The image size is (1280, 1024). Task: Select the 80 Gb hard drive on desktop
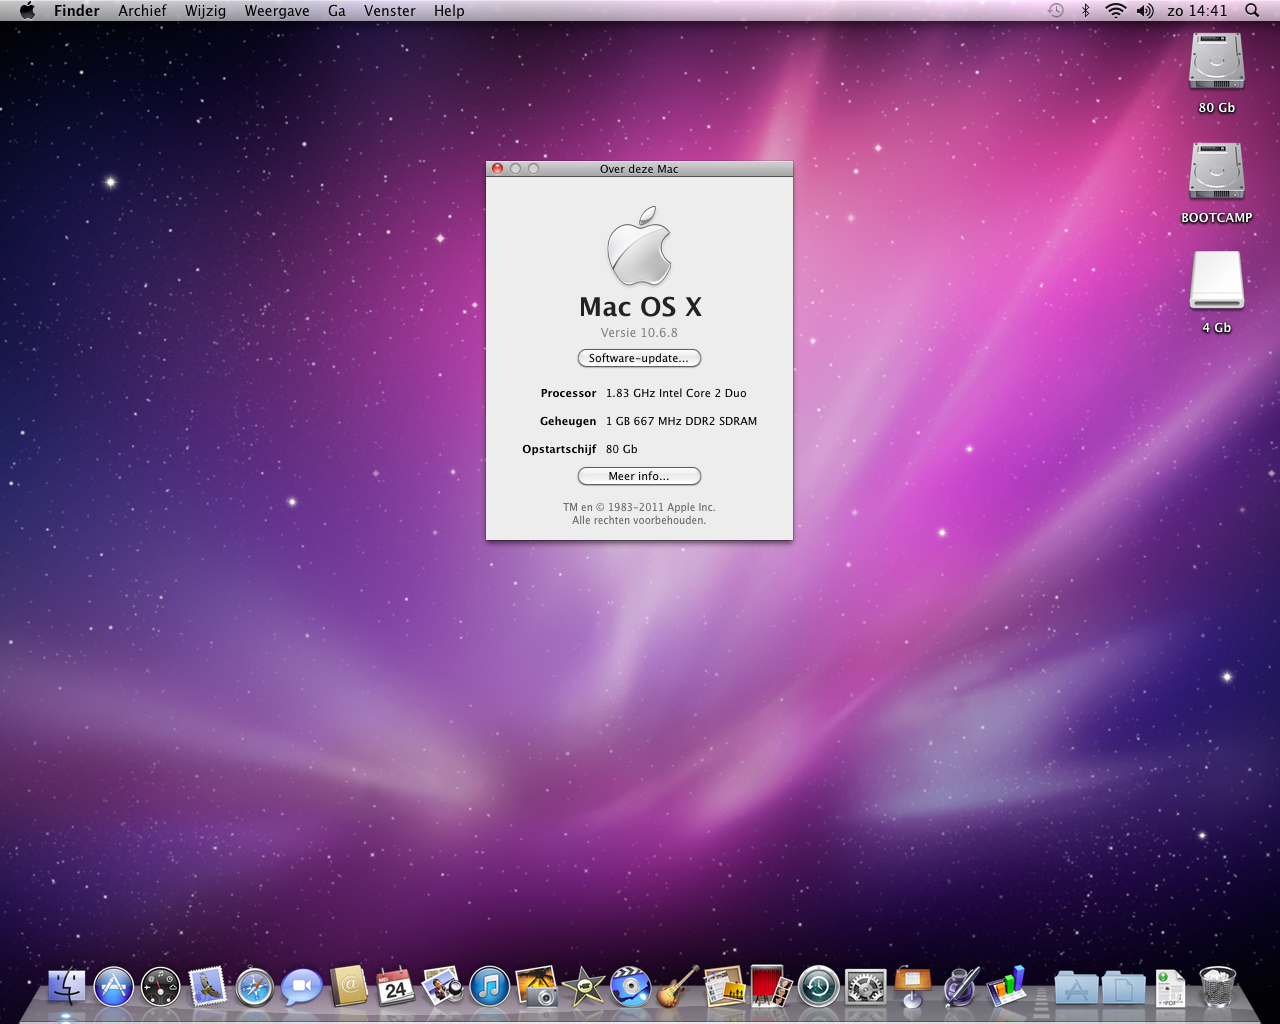coord(1217,62)
